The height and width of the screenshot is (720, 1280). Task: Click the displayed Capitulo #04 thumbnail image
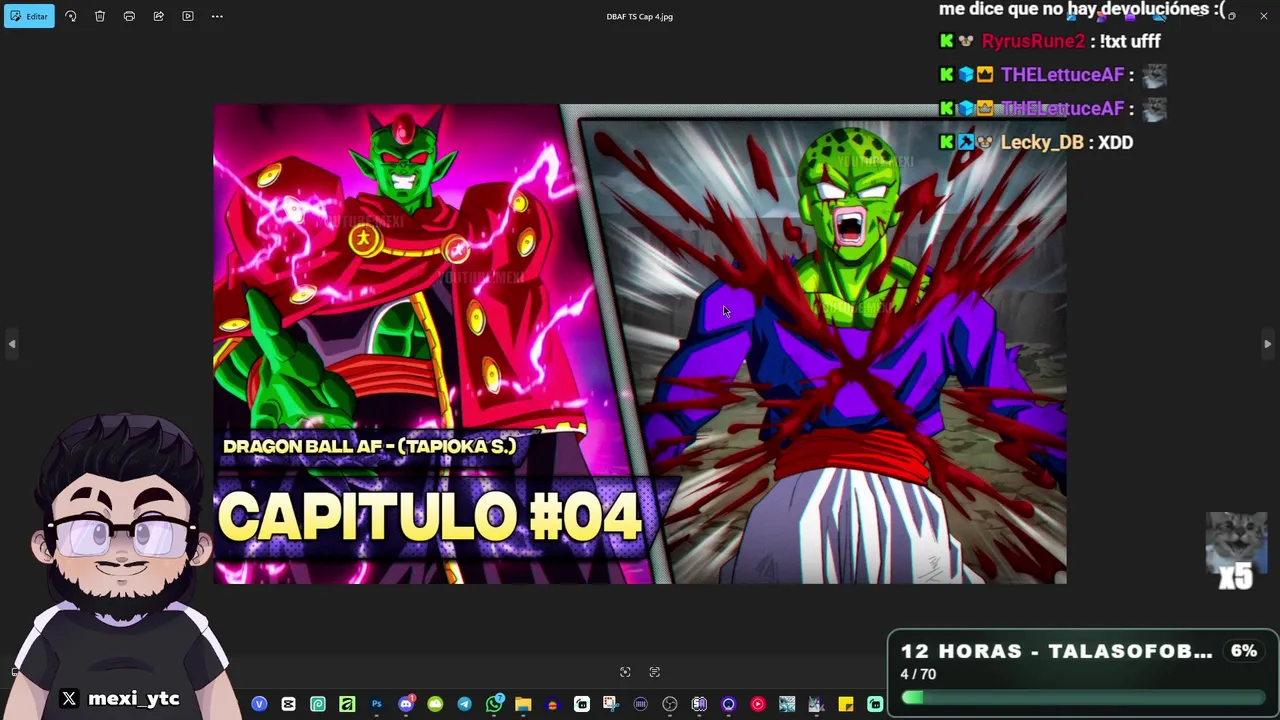click(x=640, y=344)
